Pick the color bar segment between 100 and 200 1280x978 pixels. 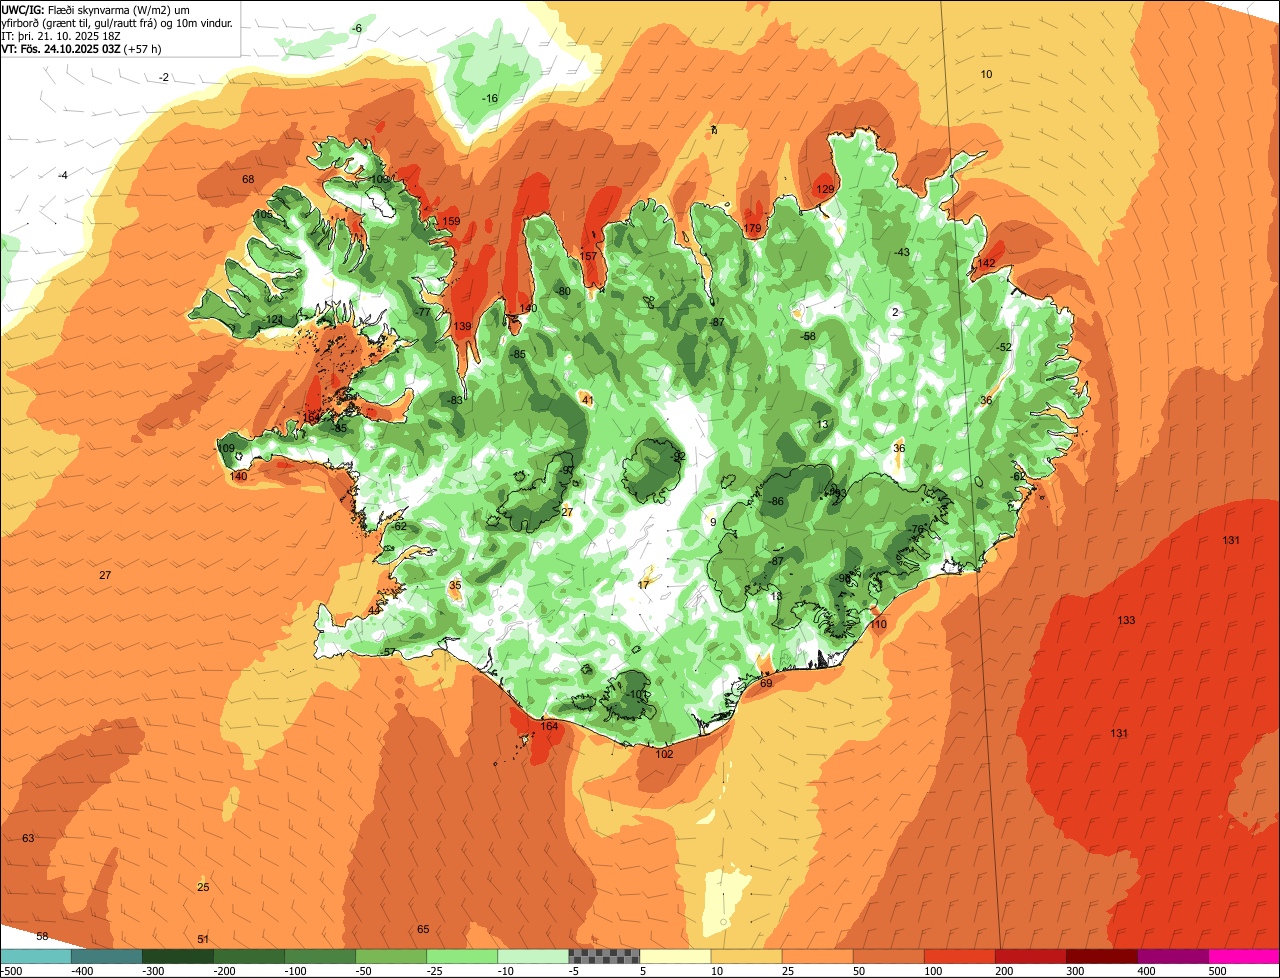pos(959,956)
